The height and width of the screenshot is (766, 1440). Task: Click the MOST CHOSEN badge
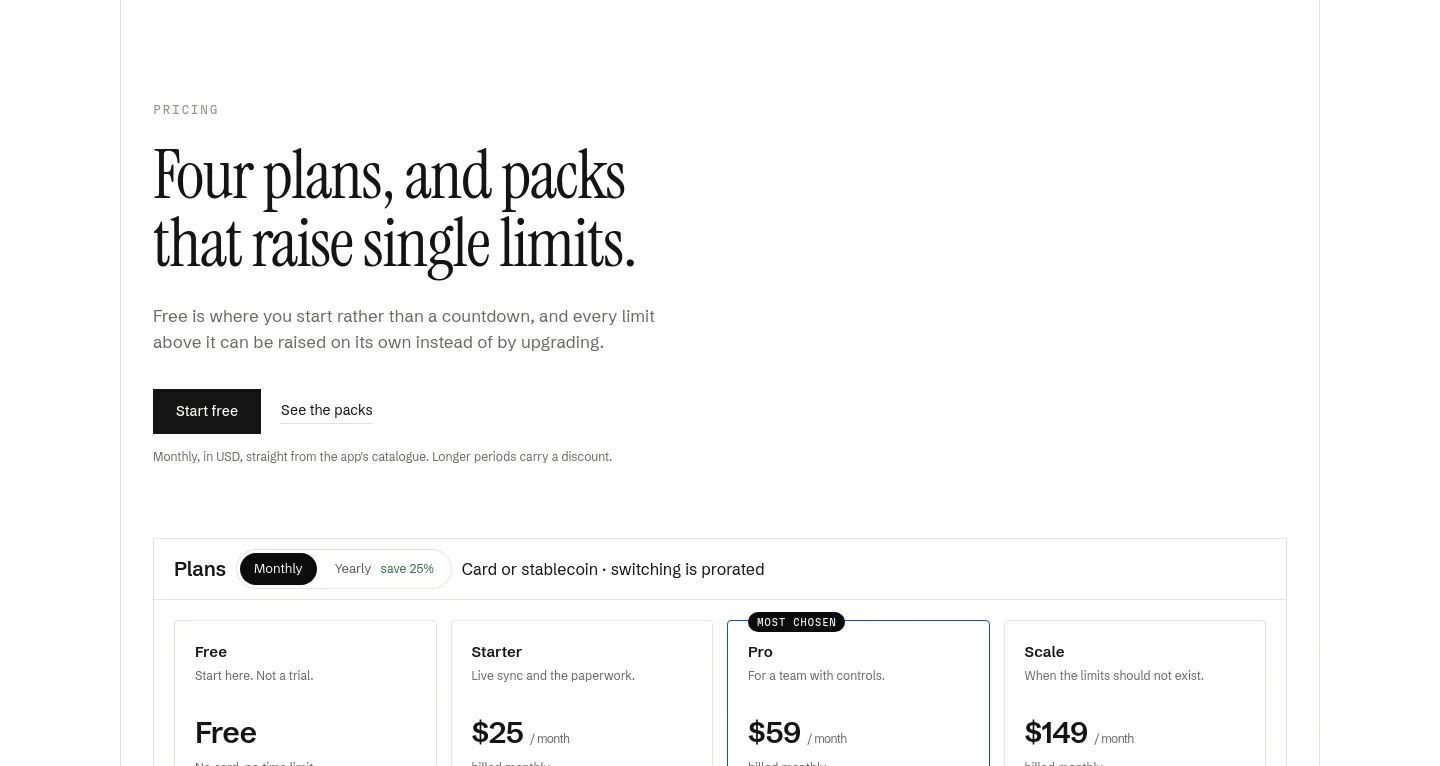[796, 622]
